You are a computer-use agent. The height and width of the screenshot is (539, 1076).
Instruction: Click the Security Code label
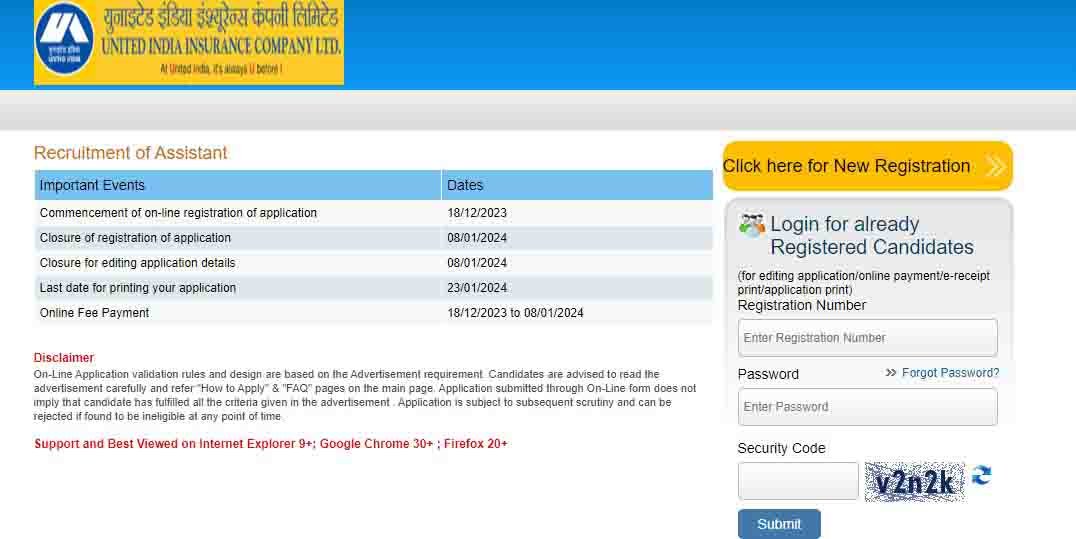click(782, 448)
